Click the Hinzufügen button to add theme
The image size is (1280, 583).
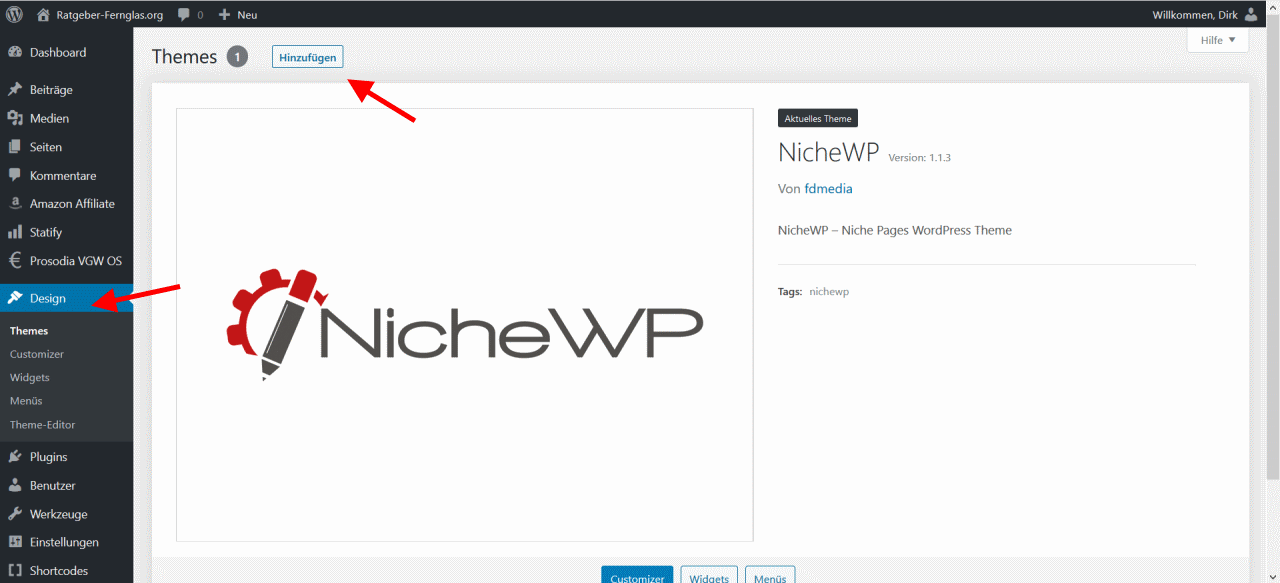point(307,57)
